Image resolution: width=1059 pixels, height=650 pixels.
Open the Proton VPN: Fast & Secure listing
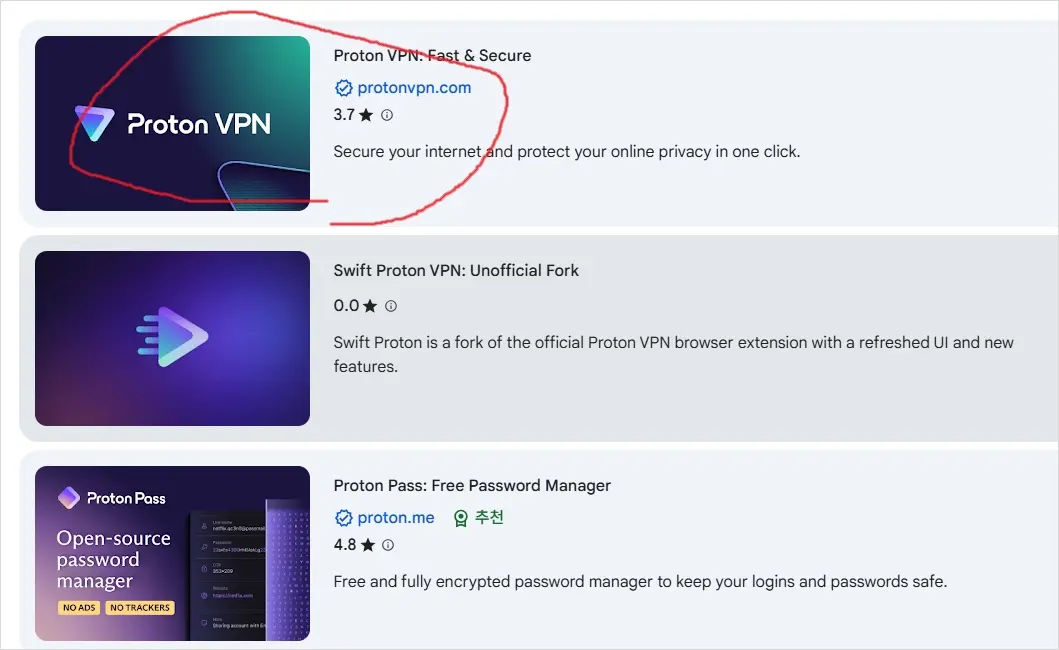(432, 56)
